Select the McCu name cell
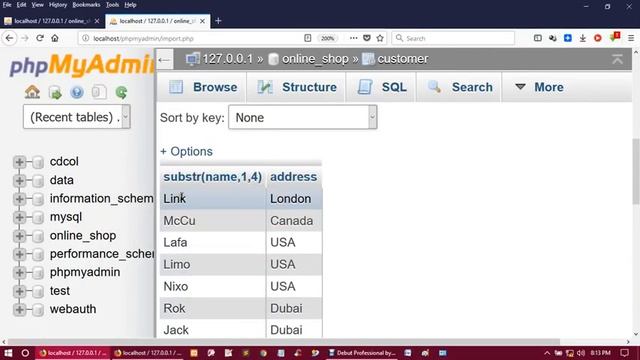This screenshot has height=360, width=640. (x=213, y=221)
